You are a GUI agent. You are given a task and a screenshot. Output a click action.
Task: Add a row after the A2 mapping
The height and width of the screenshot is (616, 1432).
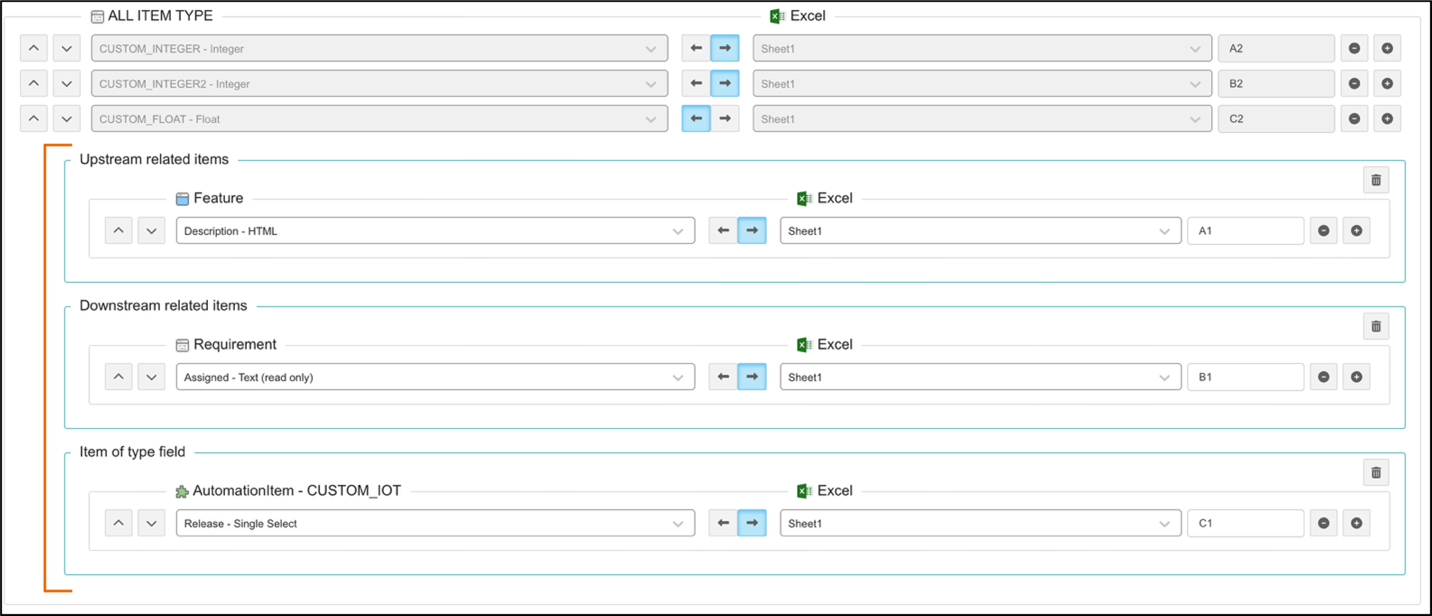tap(1387, 49)
